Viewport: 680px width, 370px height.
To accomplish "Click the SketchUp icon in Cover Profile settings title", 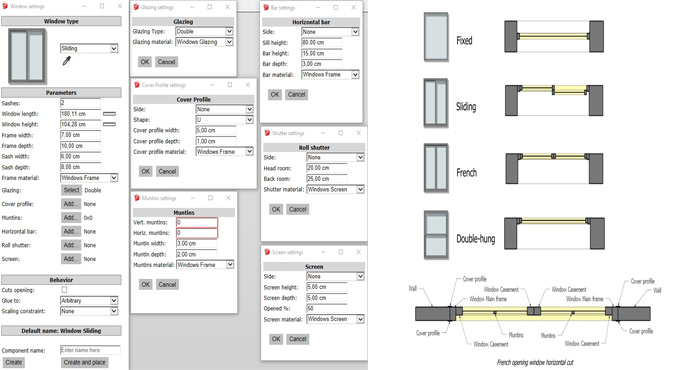I will (137, 85).
